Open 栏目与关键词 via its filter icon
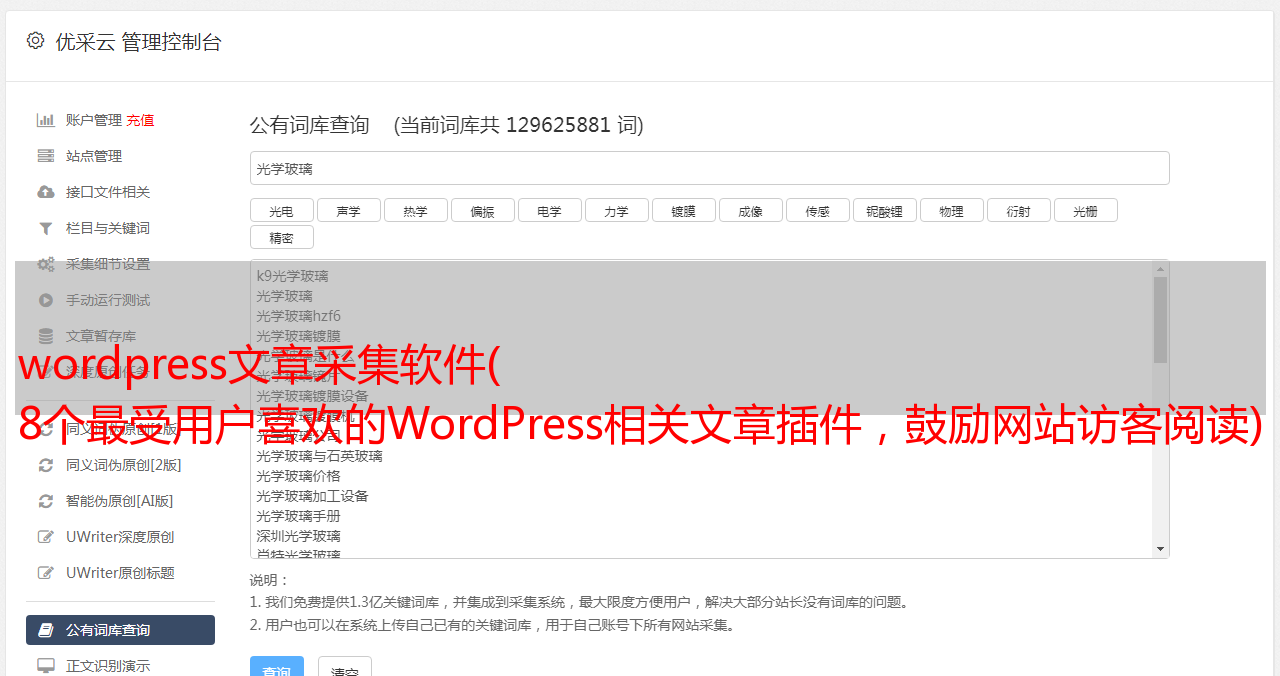Screen dimensions: 1280x676 click(46, 228)
